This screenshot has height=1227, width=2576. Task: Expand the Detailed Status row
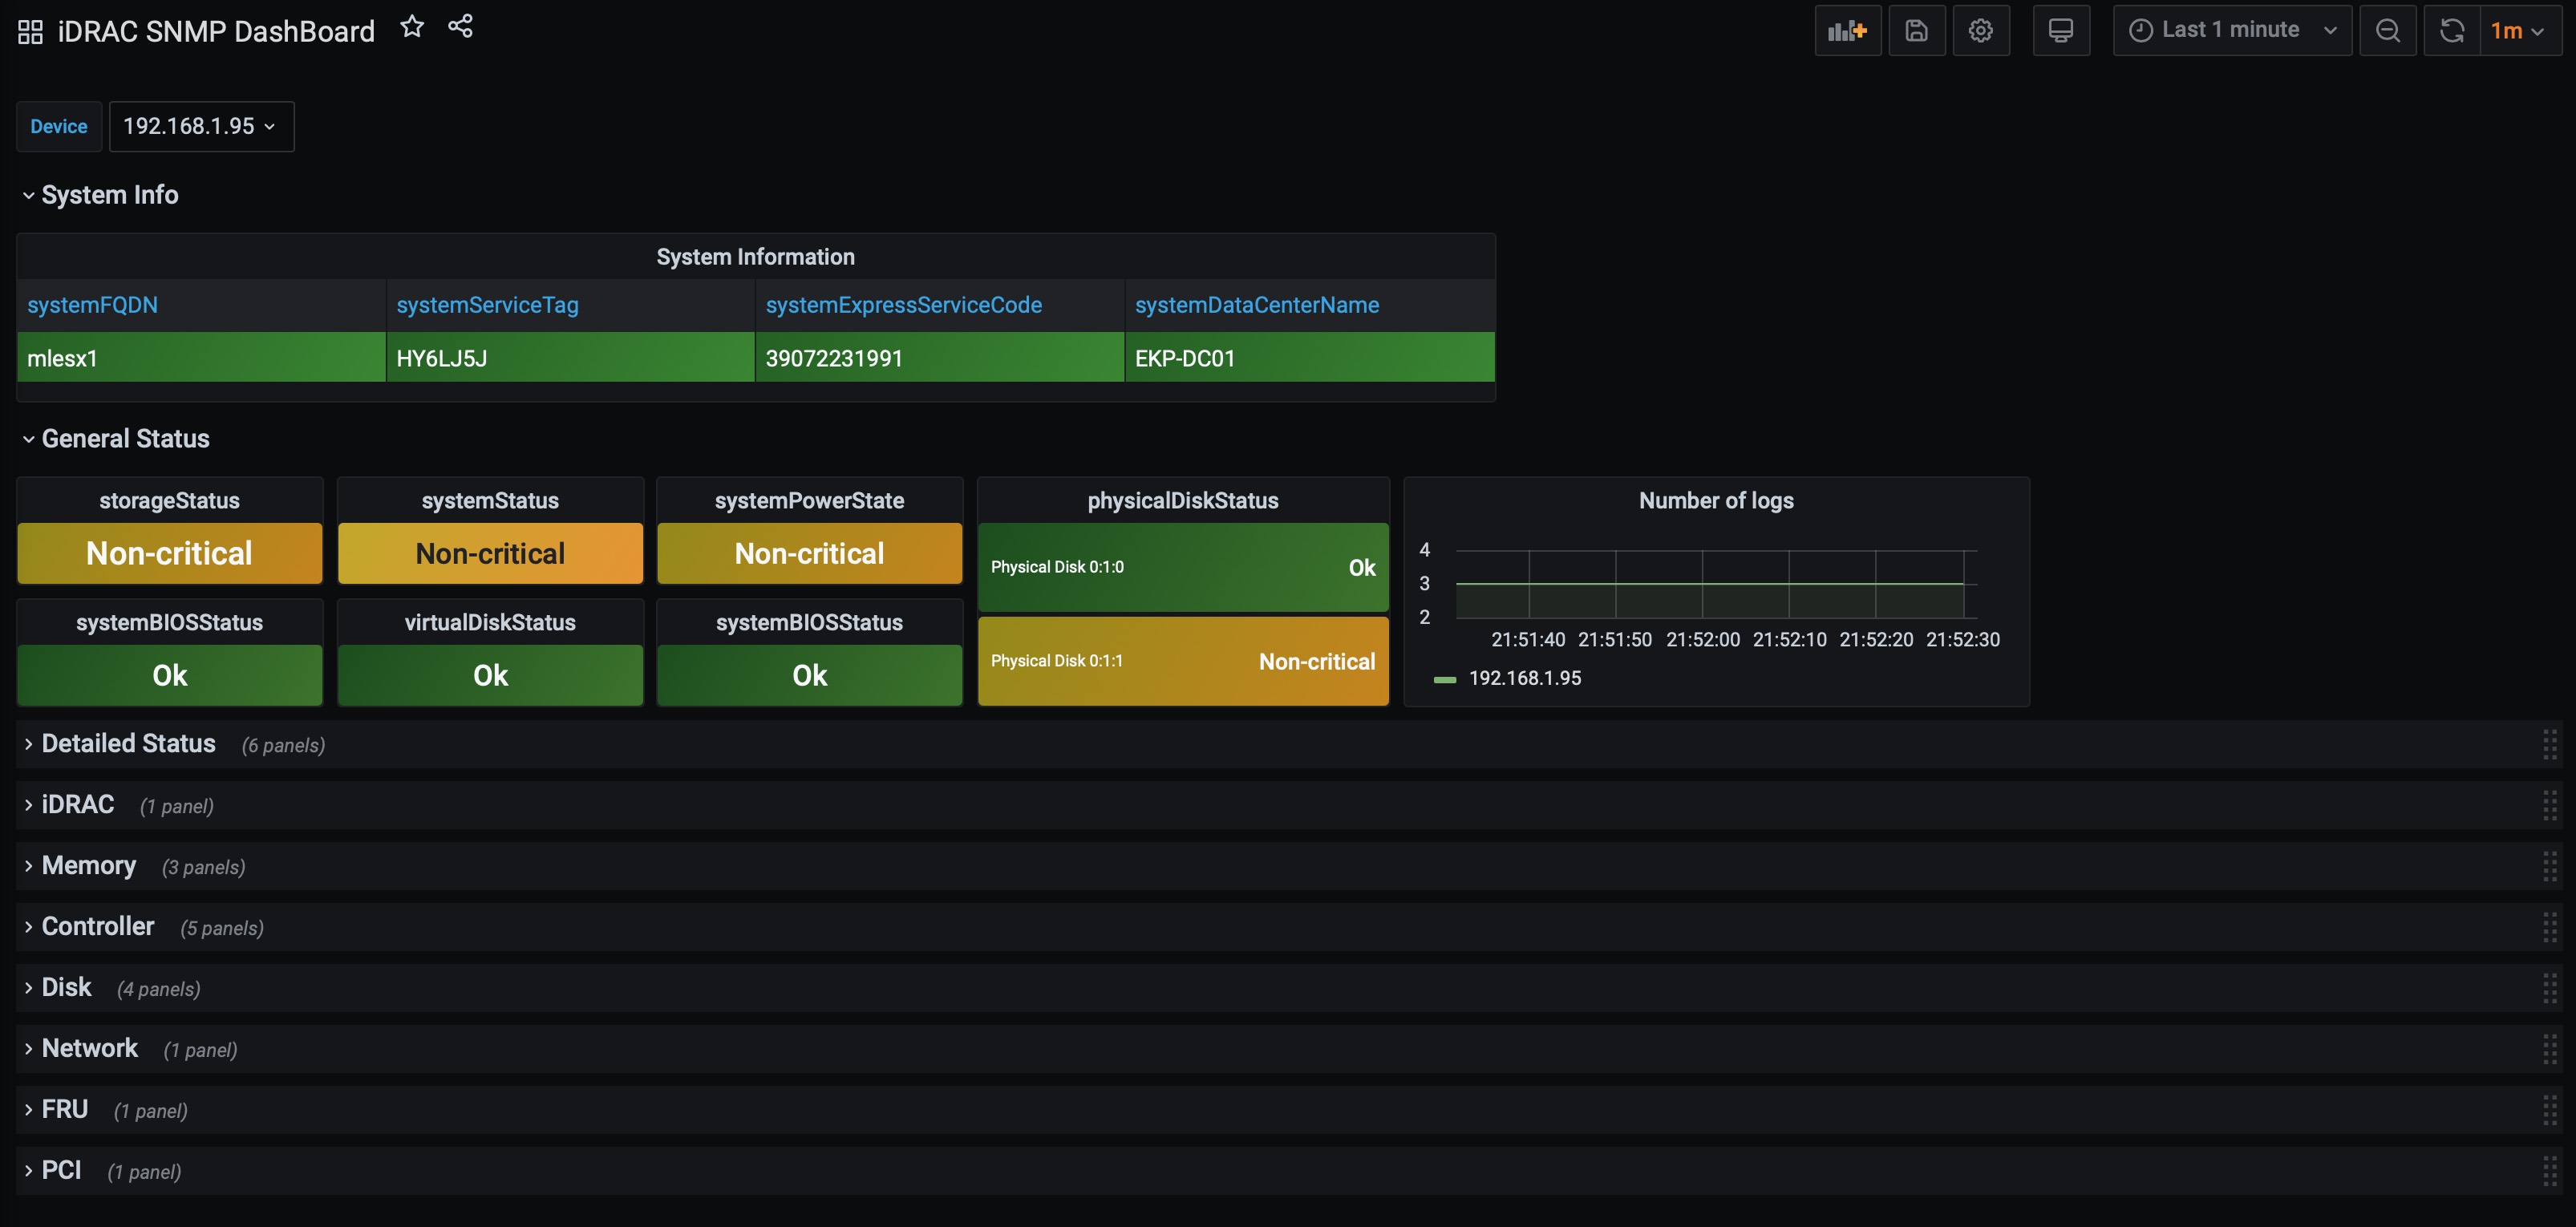point(128,743)
